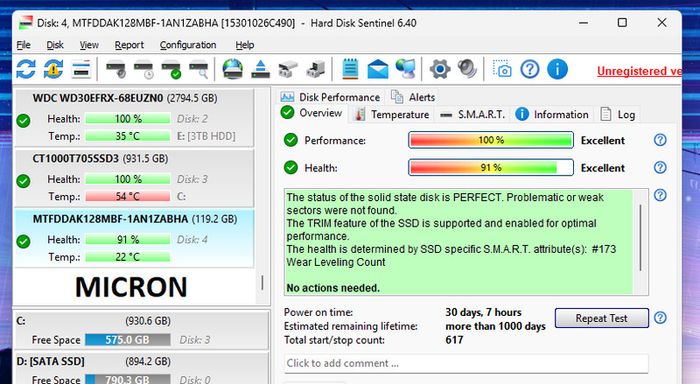The width and height of the screenshot is (700, 384).
Task: Click the globe with computer monitor icon
Action: pos(405,70)
